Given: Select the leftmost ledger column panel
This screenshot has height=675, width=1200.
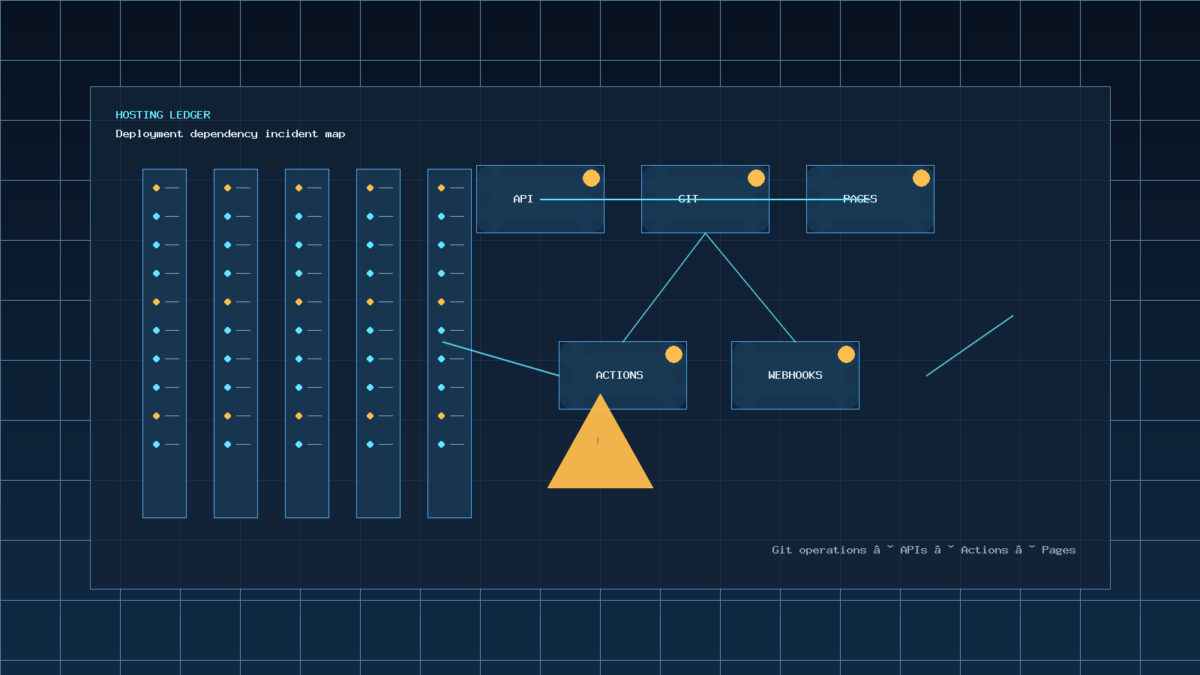Looking at the screenshot, I should pos(164,343).
